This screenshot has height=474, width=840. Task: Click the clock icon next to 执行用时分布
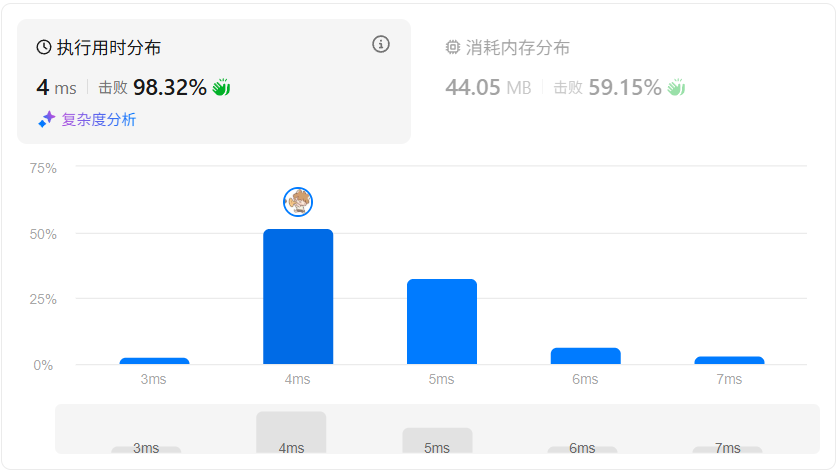[44, 47]
